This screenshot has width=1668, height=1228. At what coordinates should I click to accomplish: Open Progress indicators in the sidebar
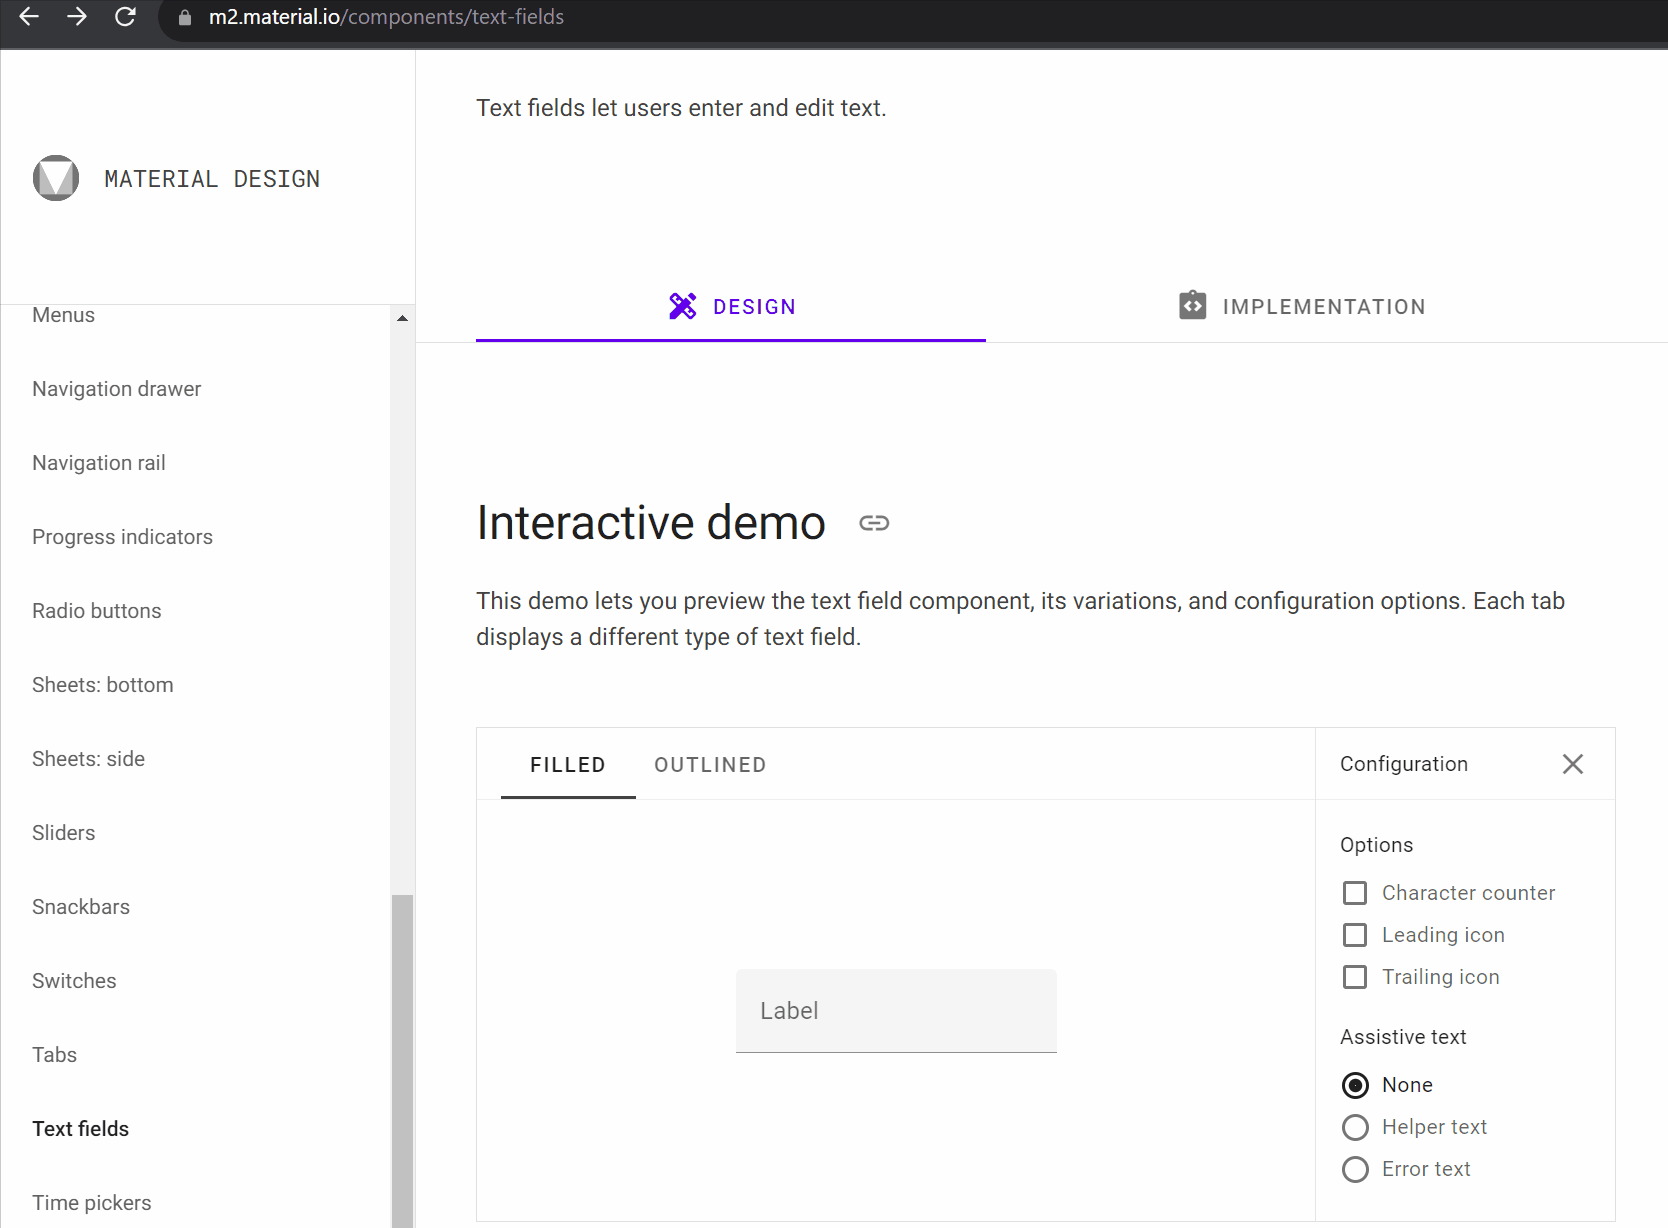coord(123,537)
